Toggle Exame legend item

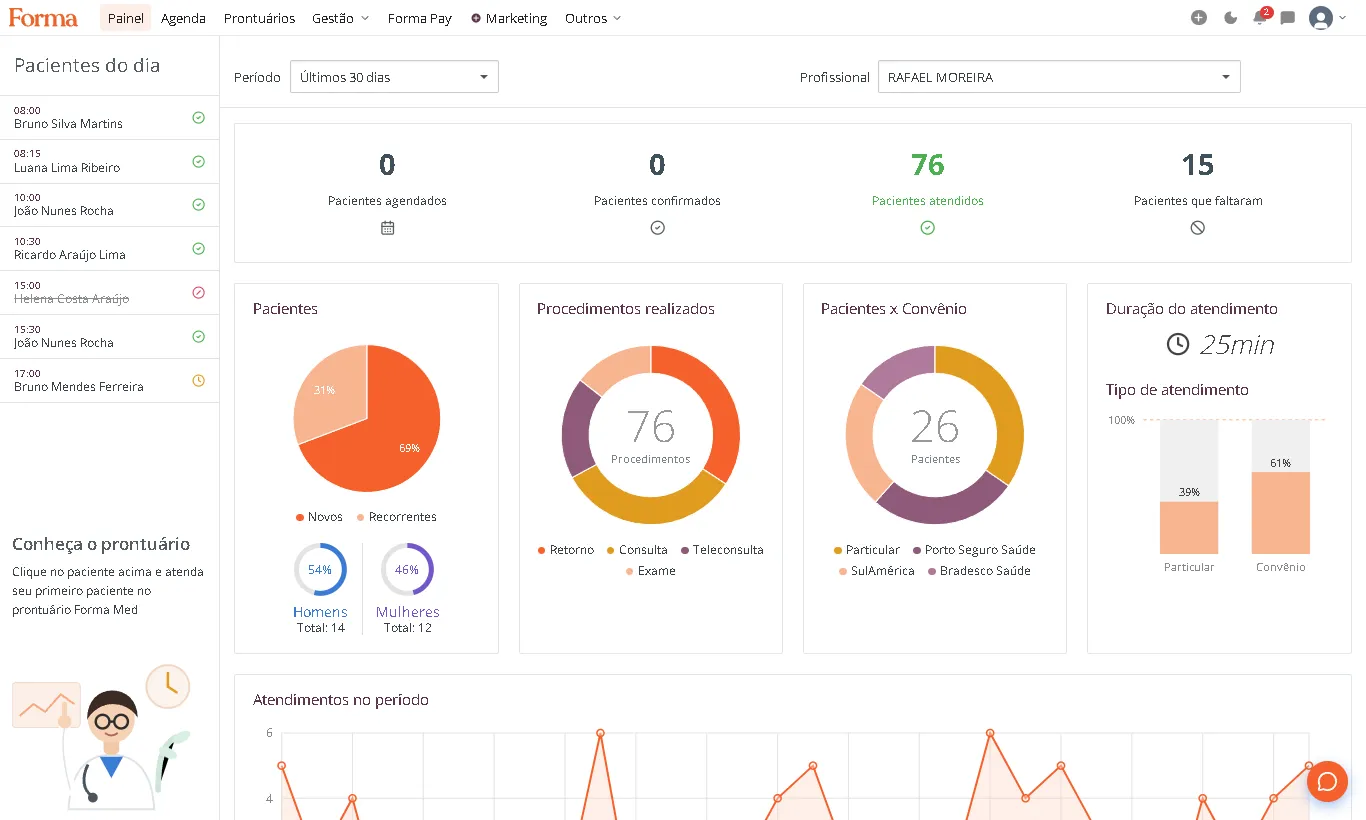650,571
